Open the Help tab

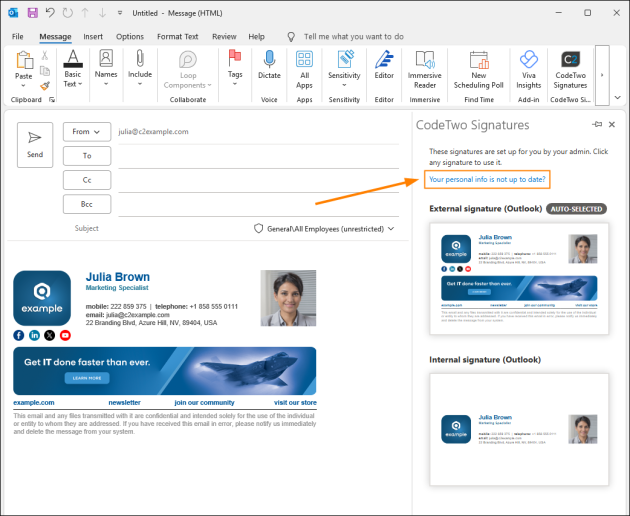point(256,37)
